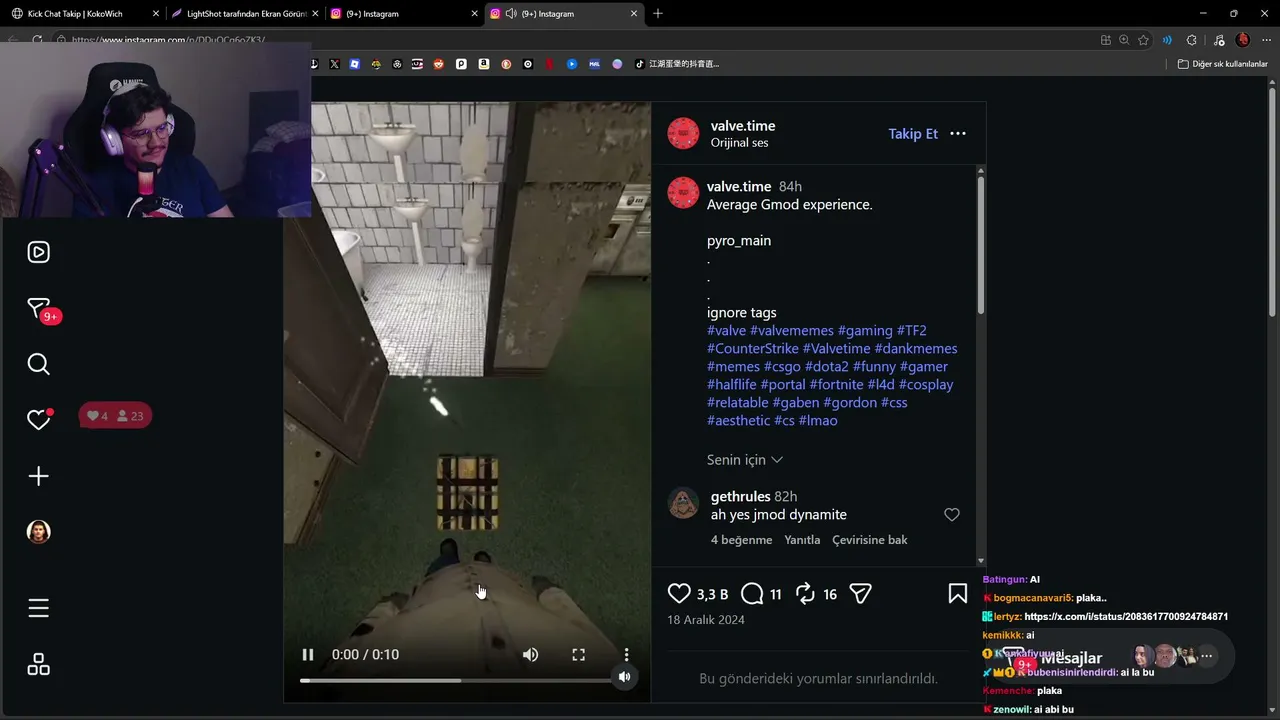
Task: Open the Reddit bookmark in the favorites bar
Action: click(438, 64)
